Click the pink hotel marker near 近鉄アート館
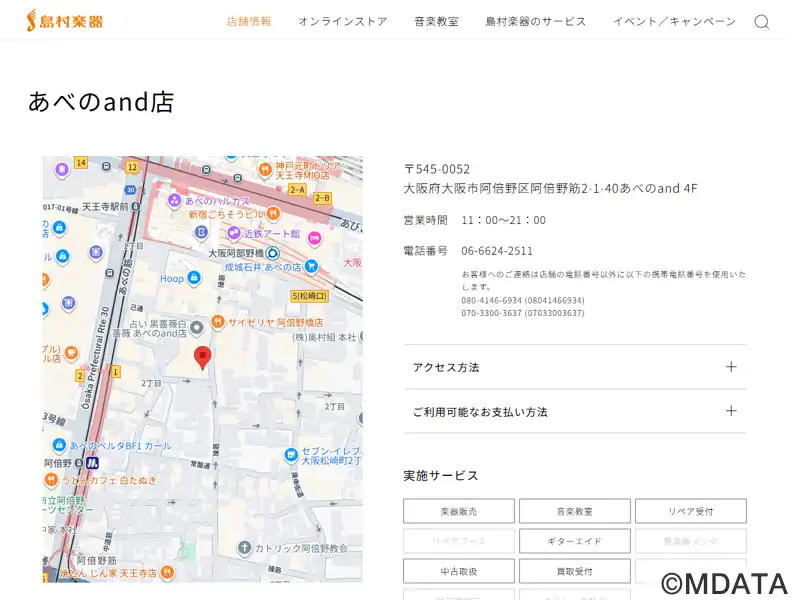 click(314, 238)
